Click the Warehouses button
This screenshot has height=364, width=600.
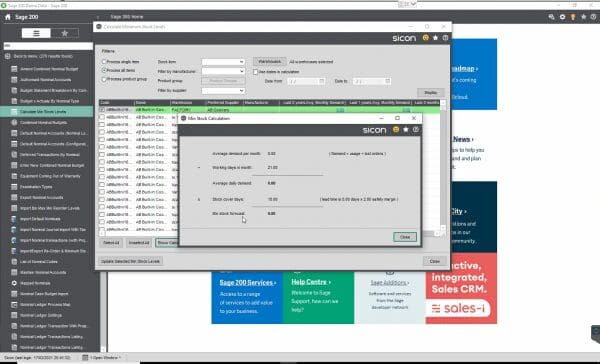269,62
